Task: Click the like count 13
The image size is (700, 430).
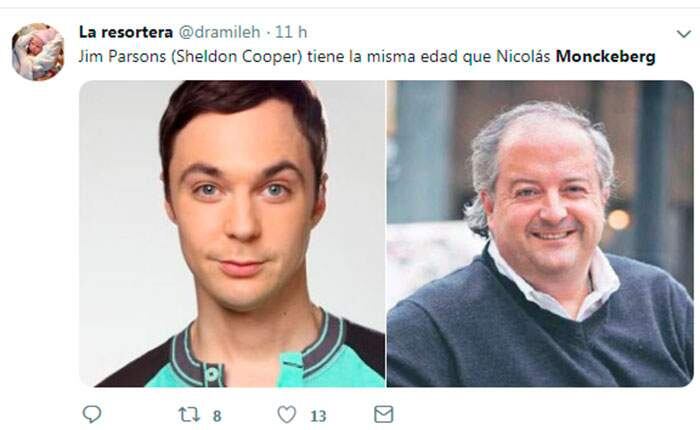Action: (318, 416)
